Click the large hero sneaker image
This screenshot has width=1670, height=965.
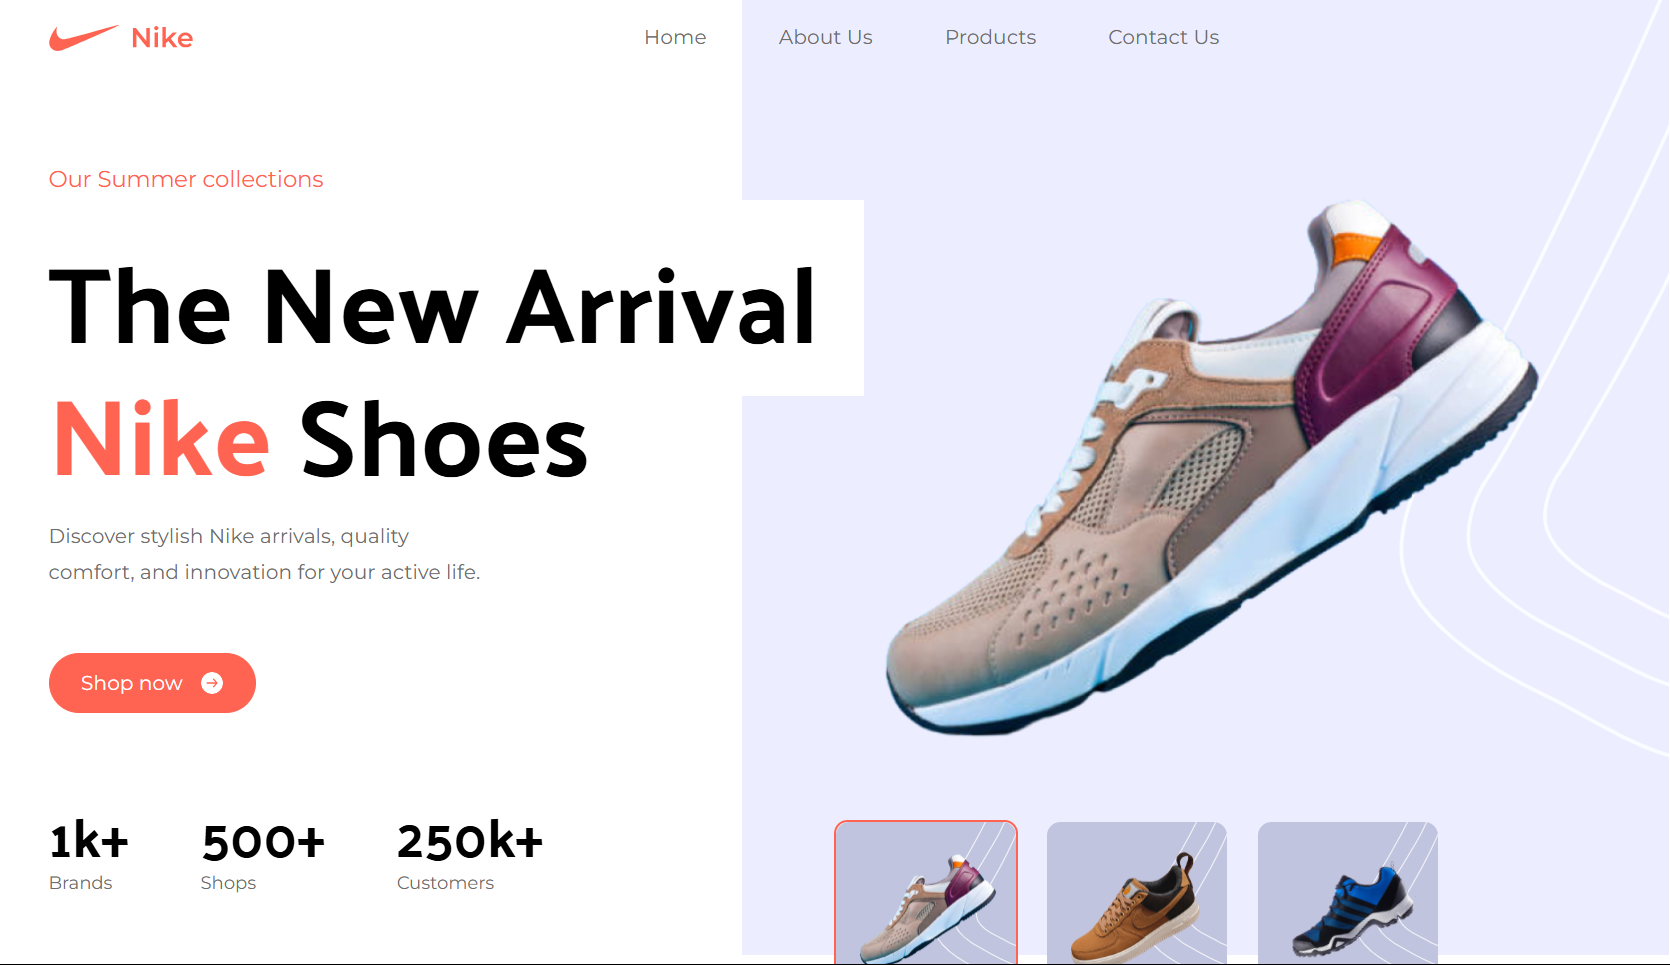pos(1210,467)
